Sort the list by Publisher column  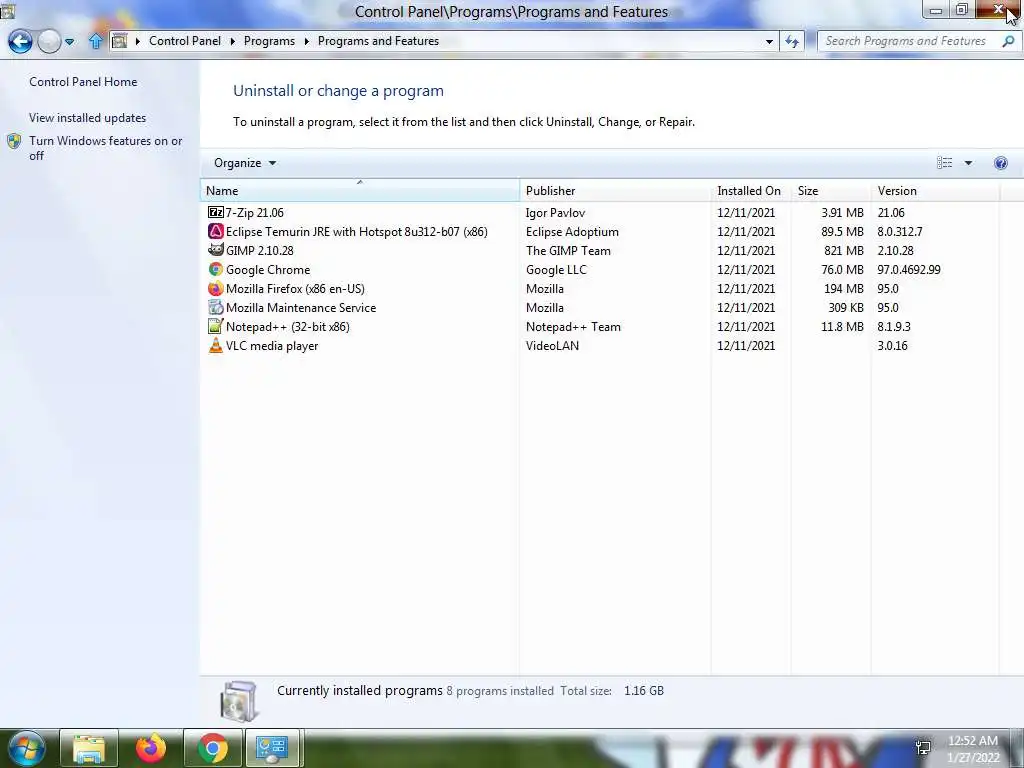[x=615, y=191]
